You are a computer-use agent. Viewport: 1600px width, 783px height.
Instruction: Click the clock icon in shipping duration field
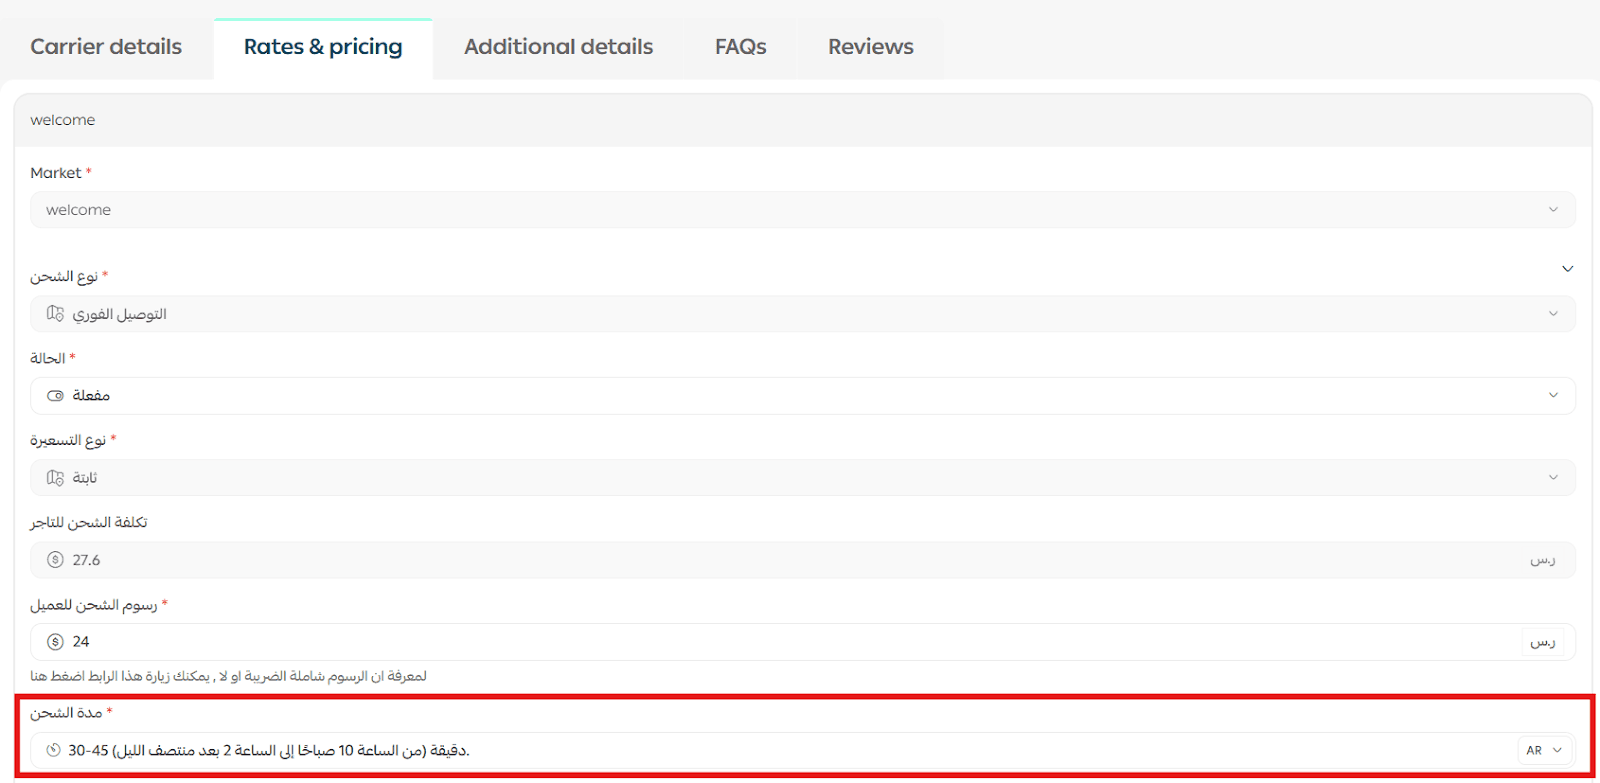point(54,750)
